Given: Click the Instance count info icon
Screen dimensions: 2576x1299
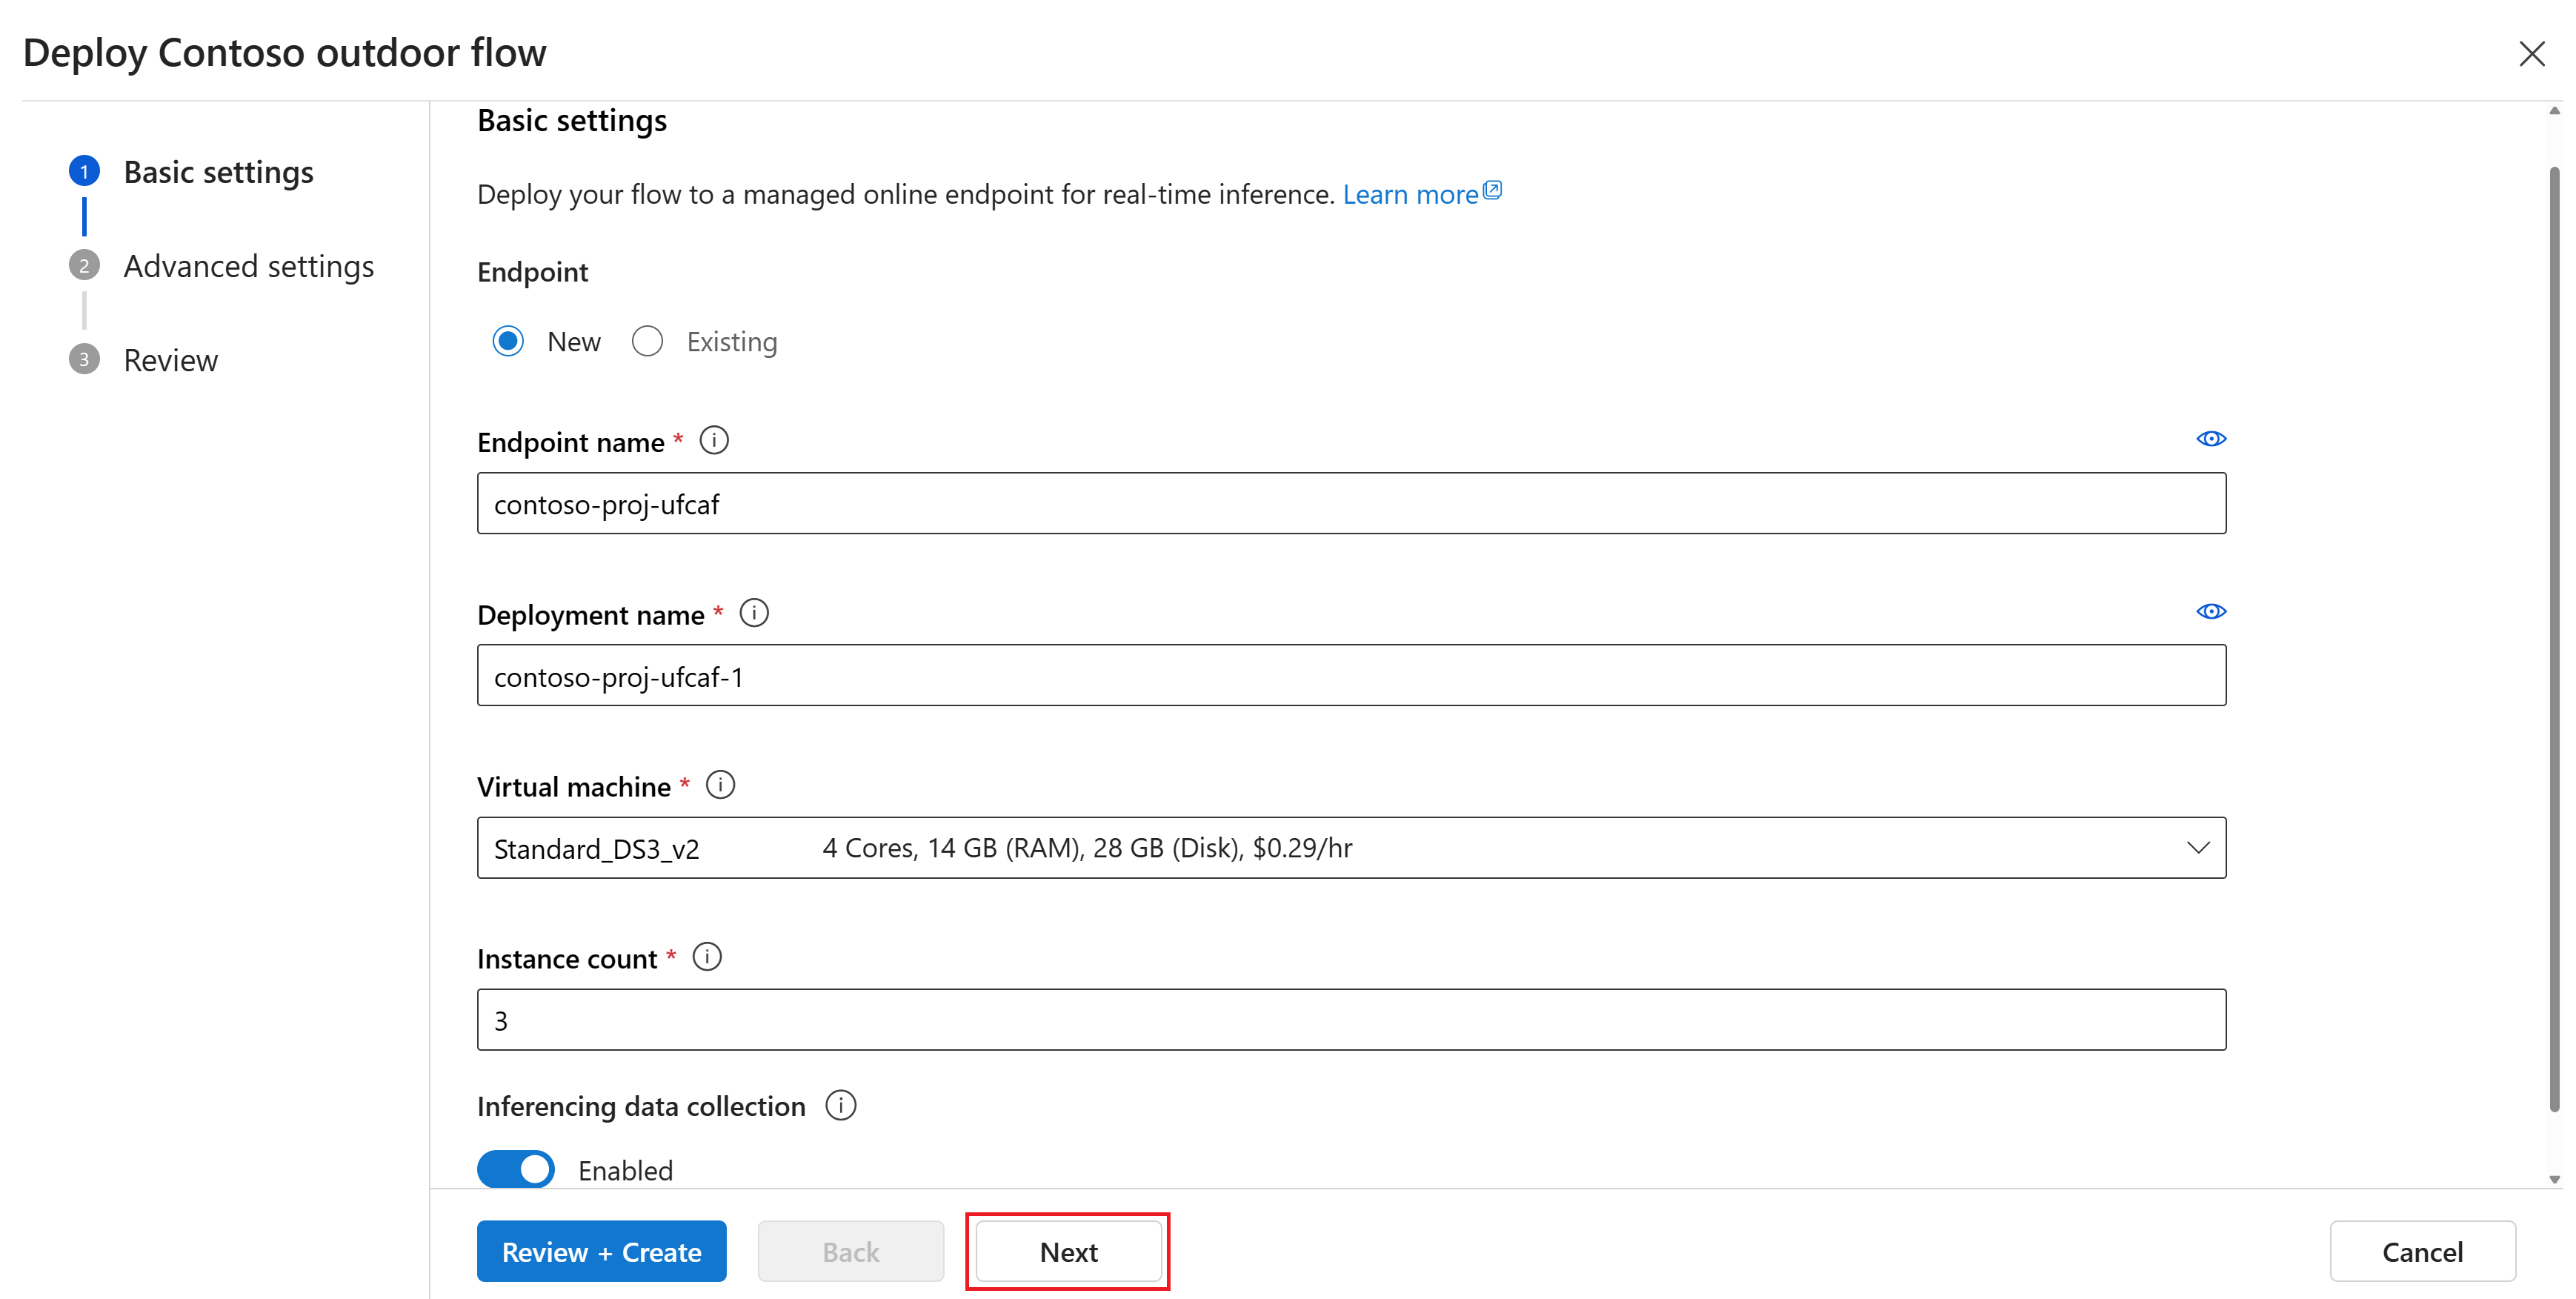Looking at the screenshot, I should click(x=707, y=957).
